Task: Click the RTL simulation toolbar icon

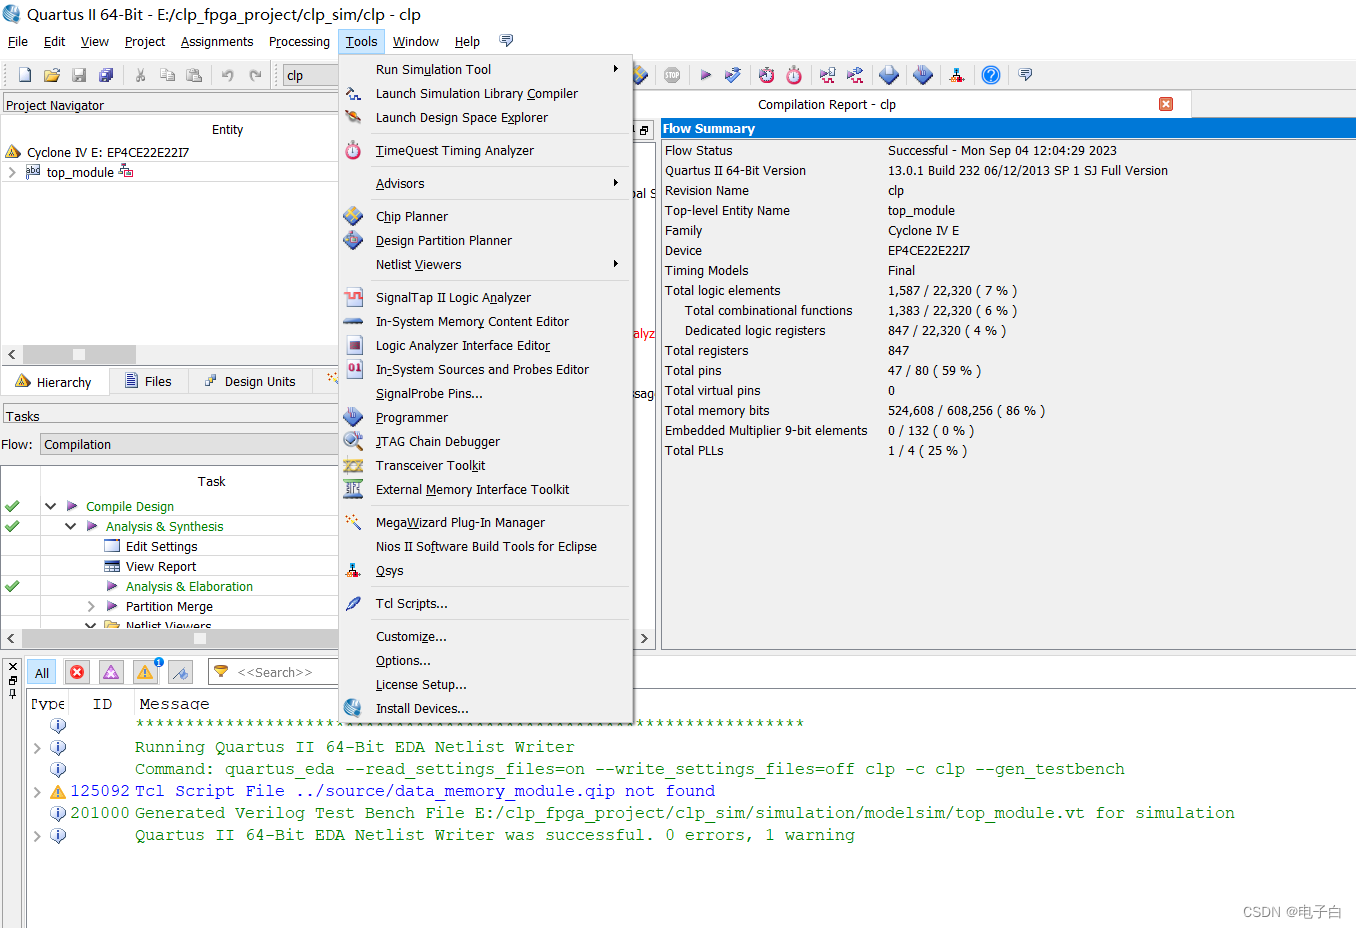Action: click(x=828, y=75)
